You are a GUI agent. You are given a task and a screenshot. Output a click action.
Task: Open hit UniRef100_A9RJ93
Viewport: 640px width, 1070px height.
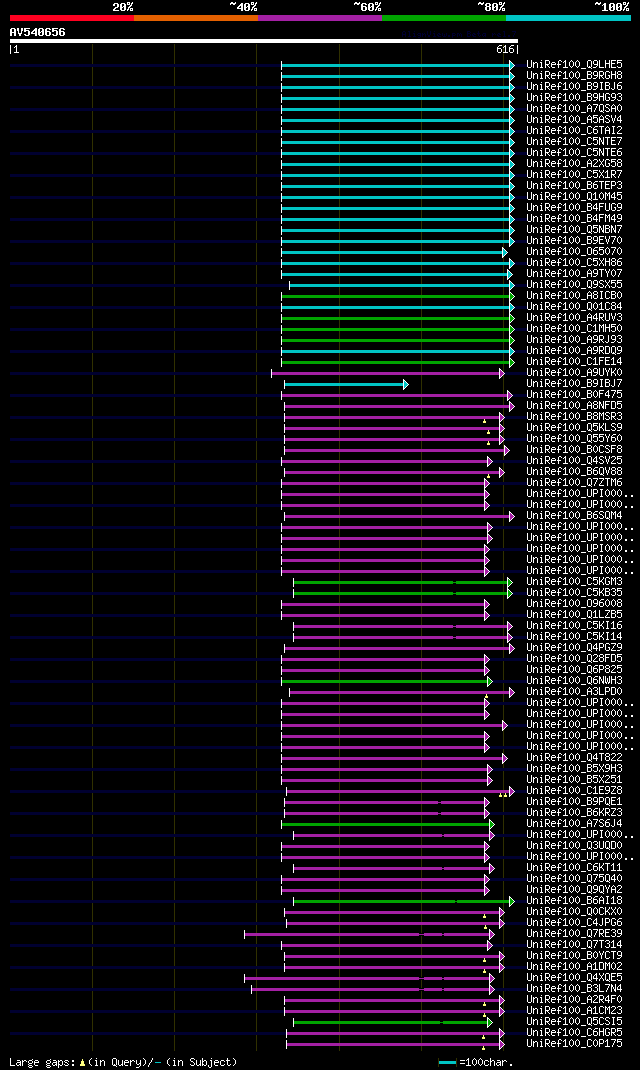coord(574,339)
